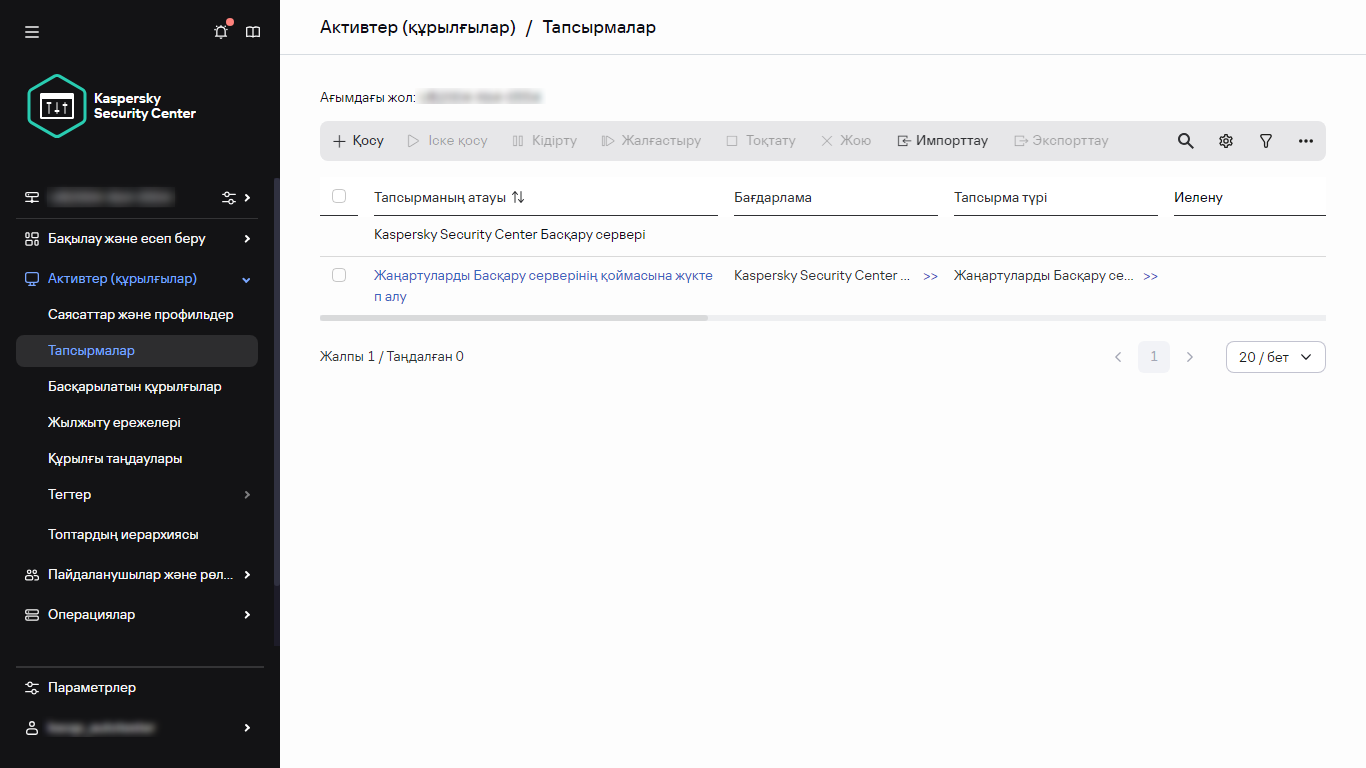This screenshot has width=1366, height=768.
Task: Go to next page arrow
Action: coord(1190,357)
